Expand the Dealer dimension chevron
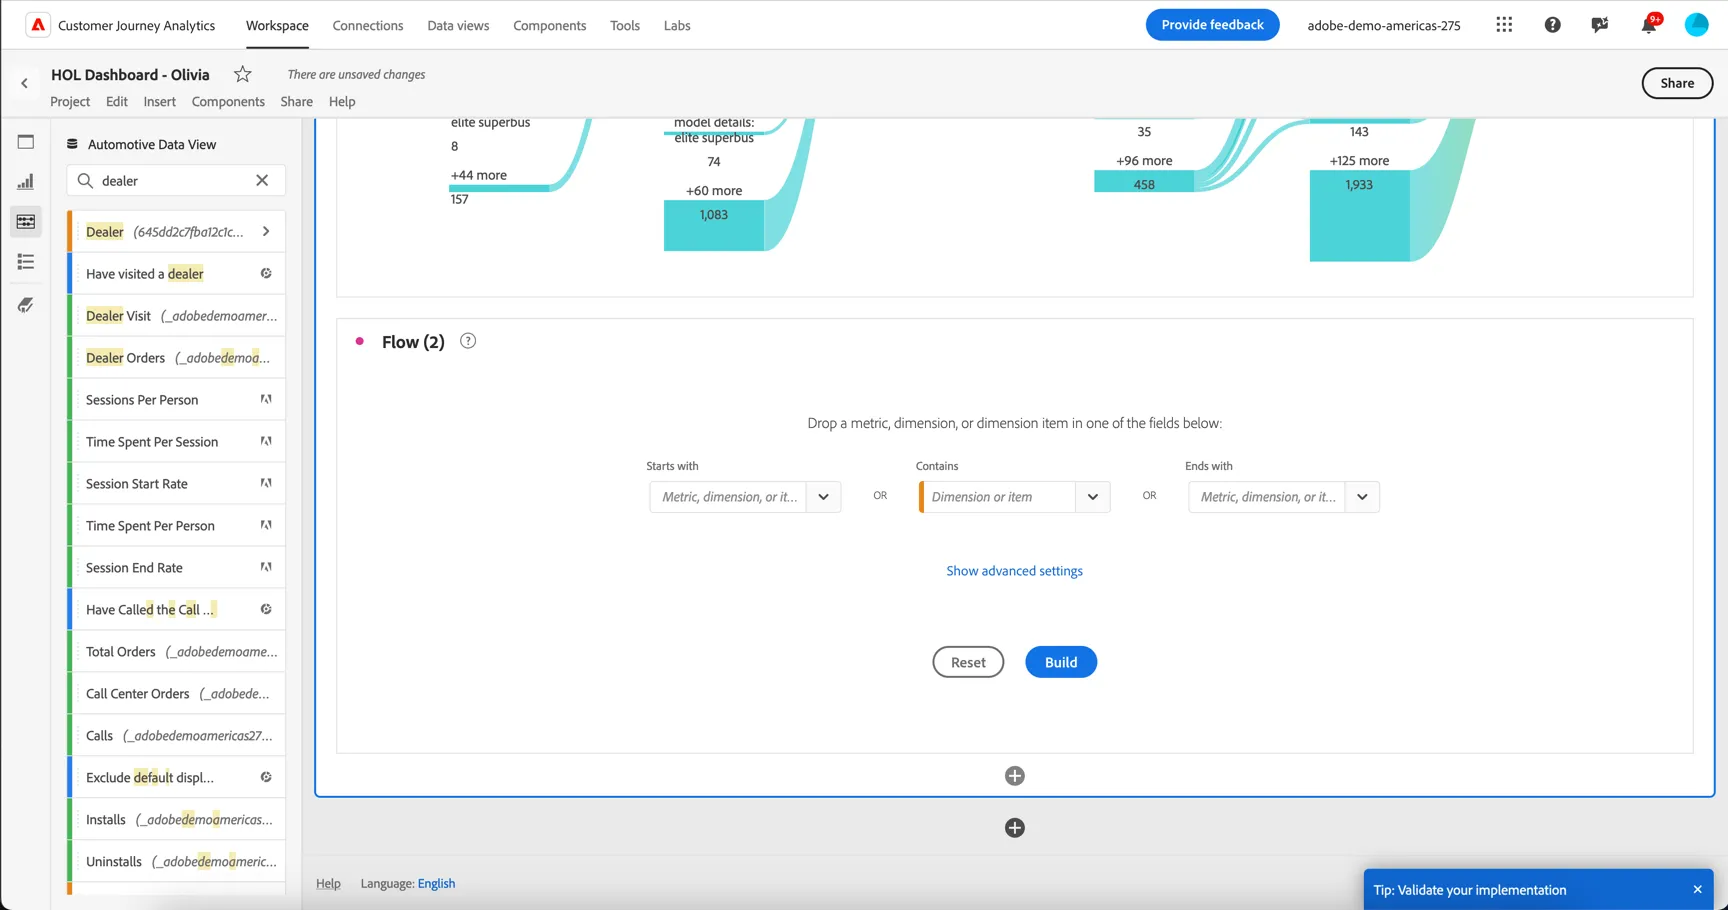Image resolution: width=1728 pixels, height=910 pixels. coord(266,232)
